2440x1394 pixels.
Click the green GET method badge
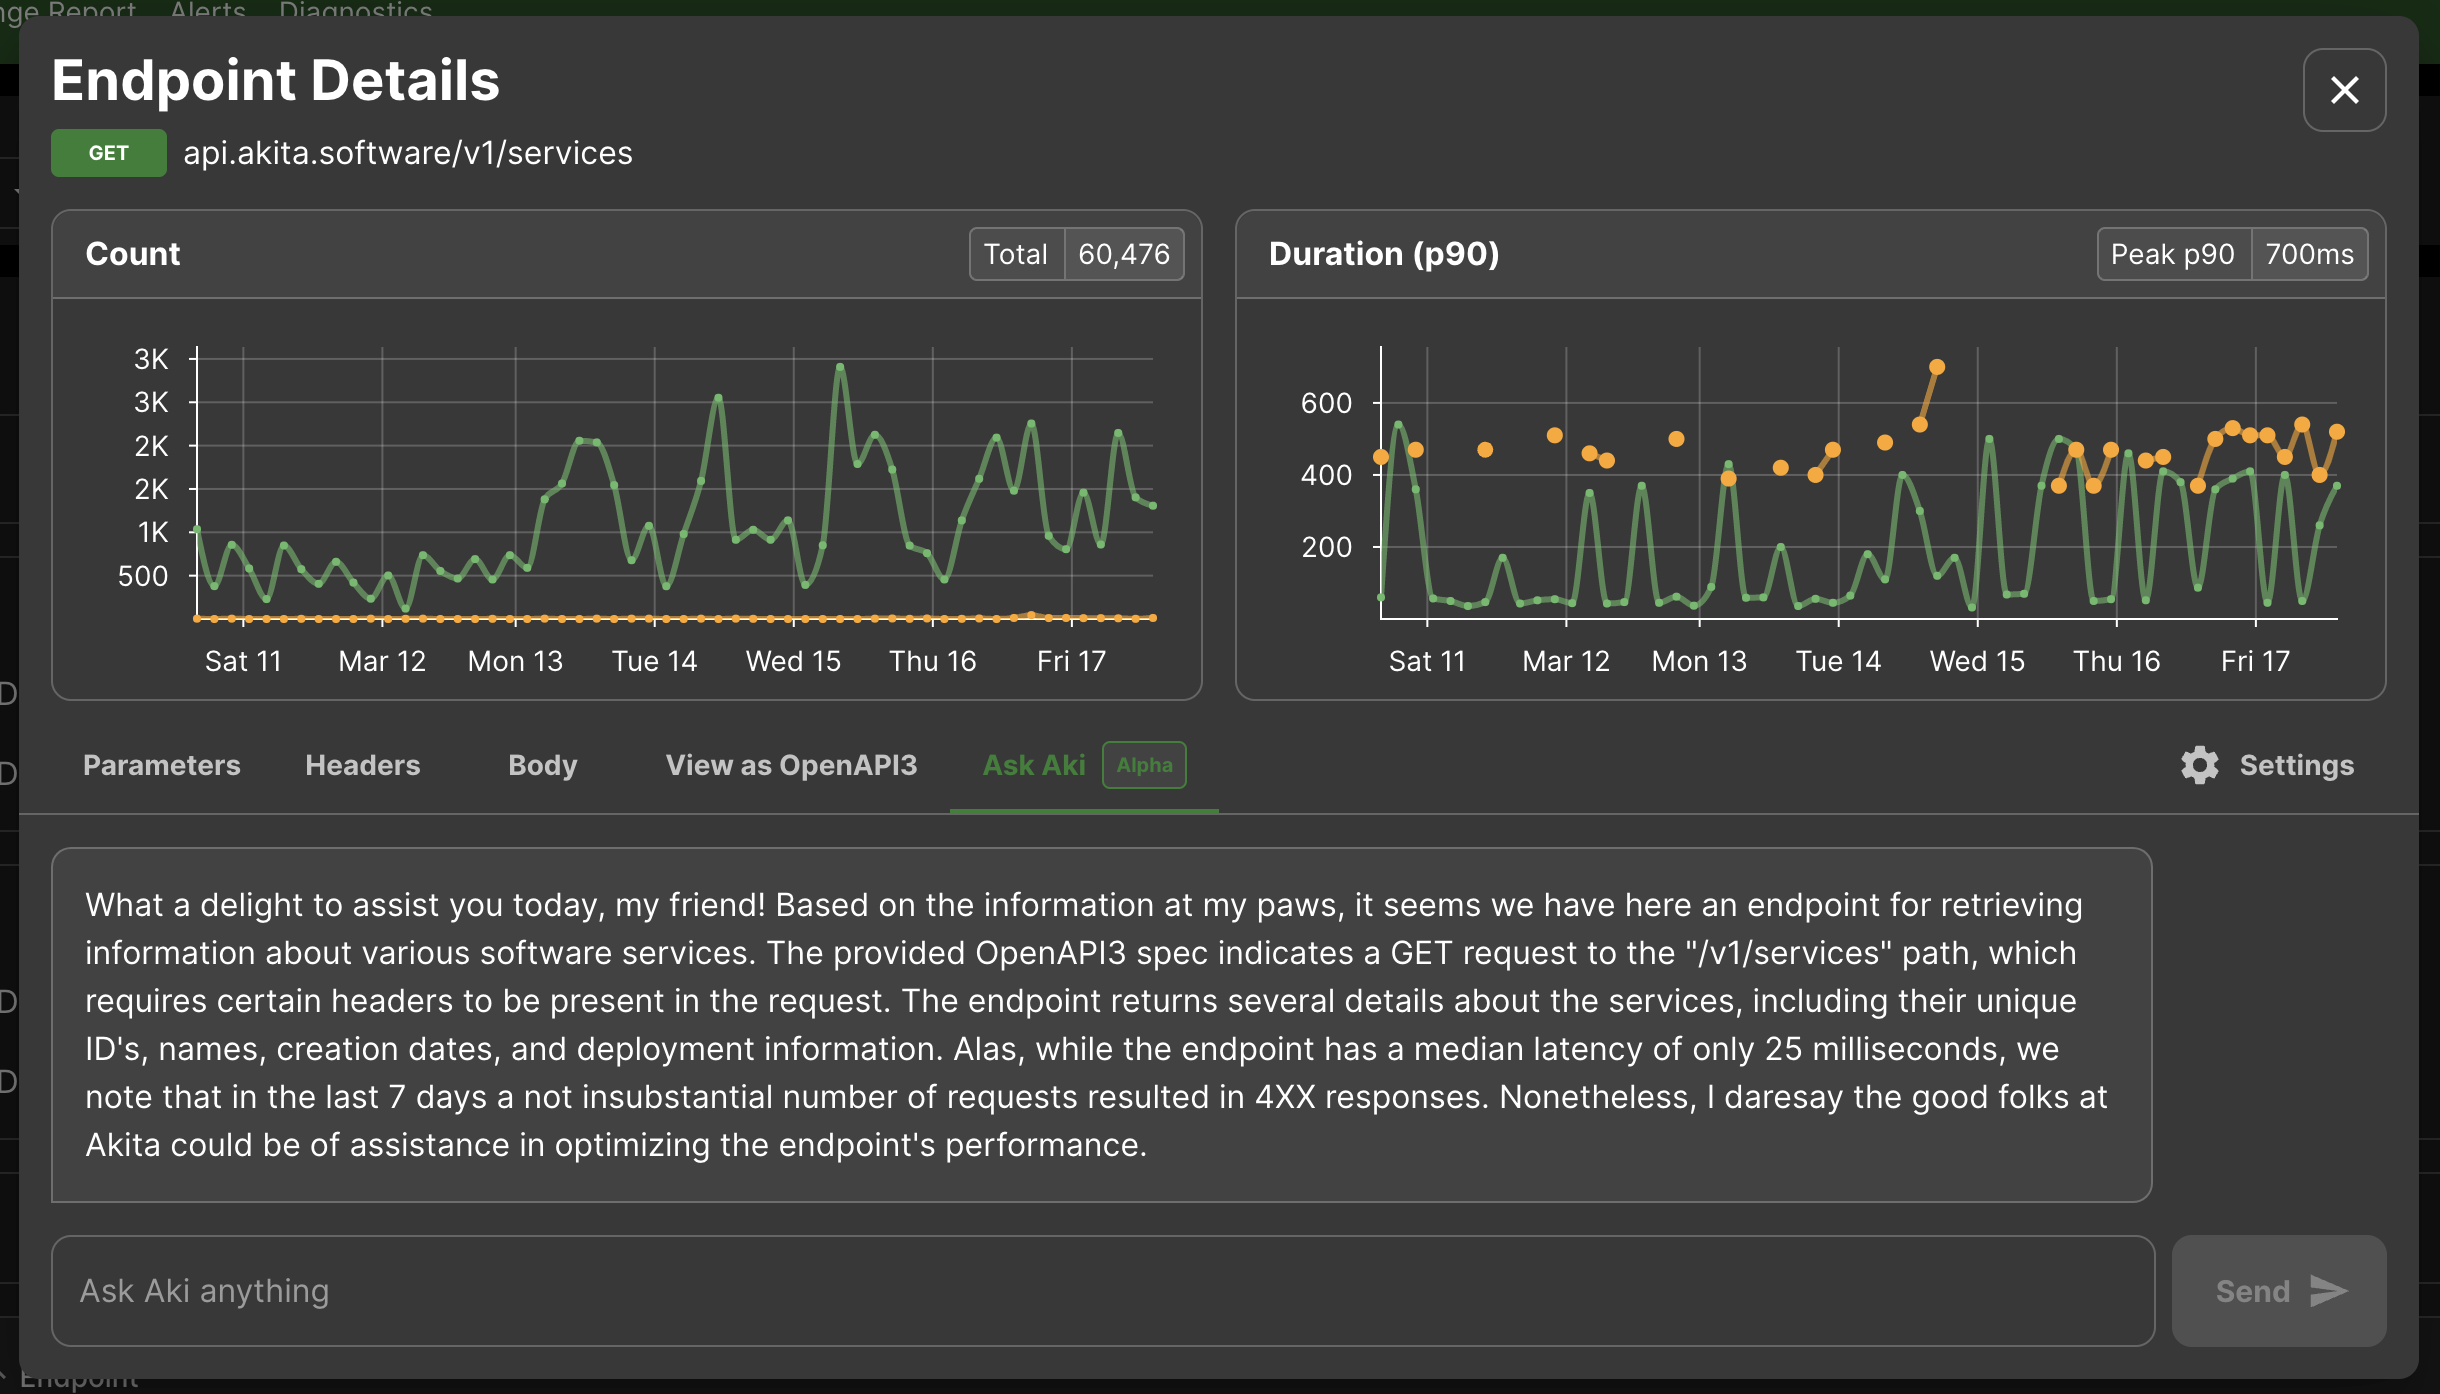[109, 153]
